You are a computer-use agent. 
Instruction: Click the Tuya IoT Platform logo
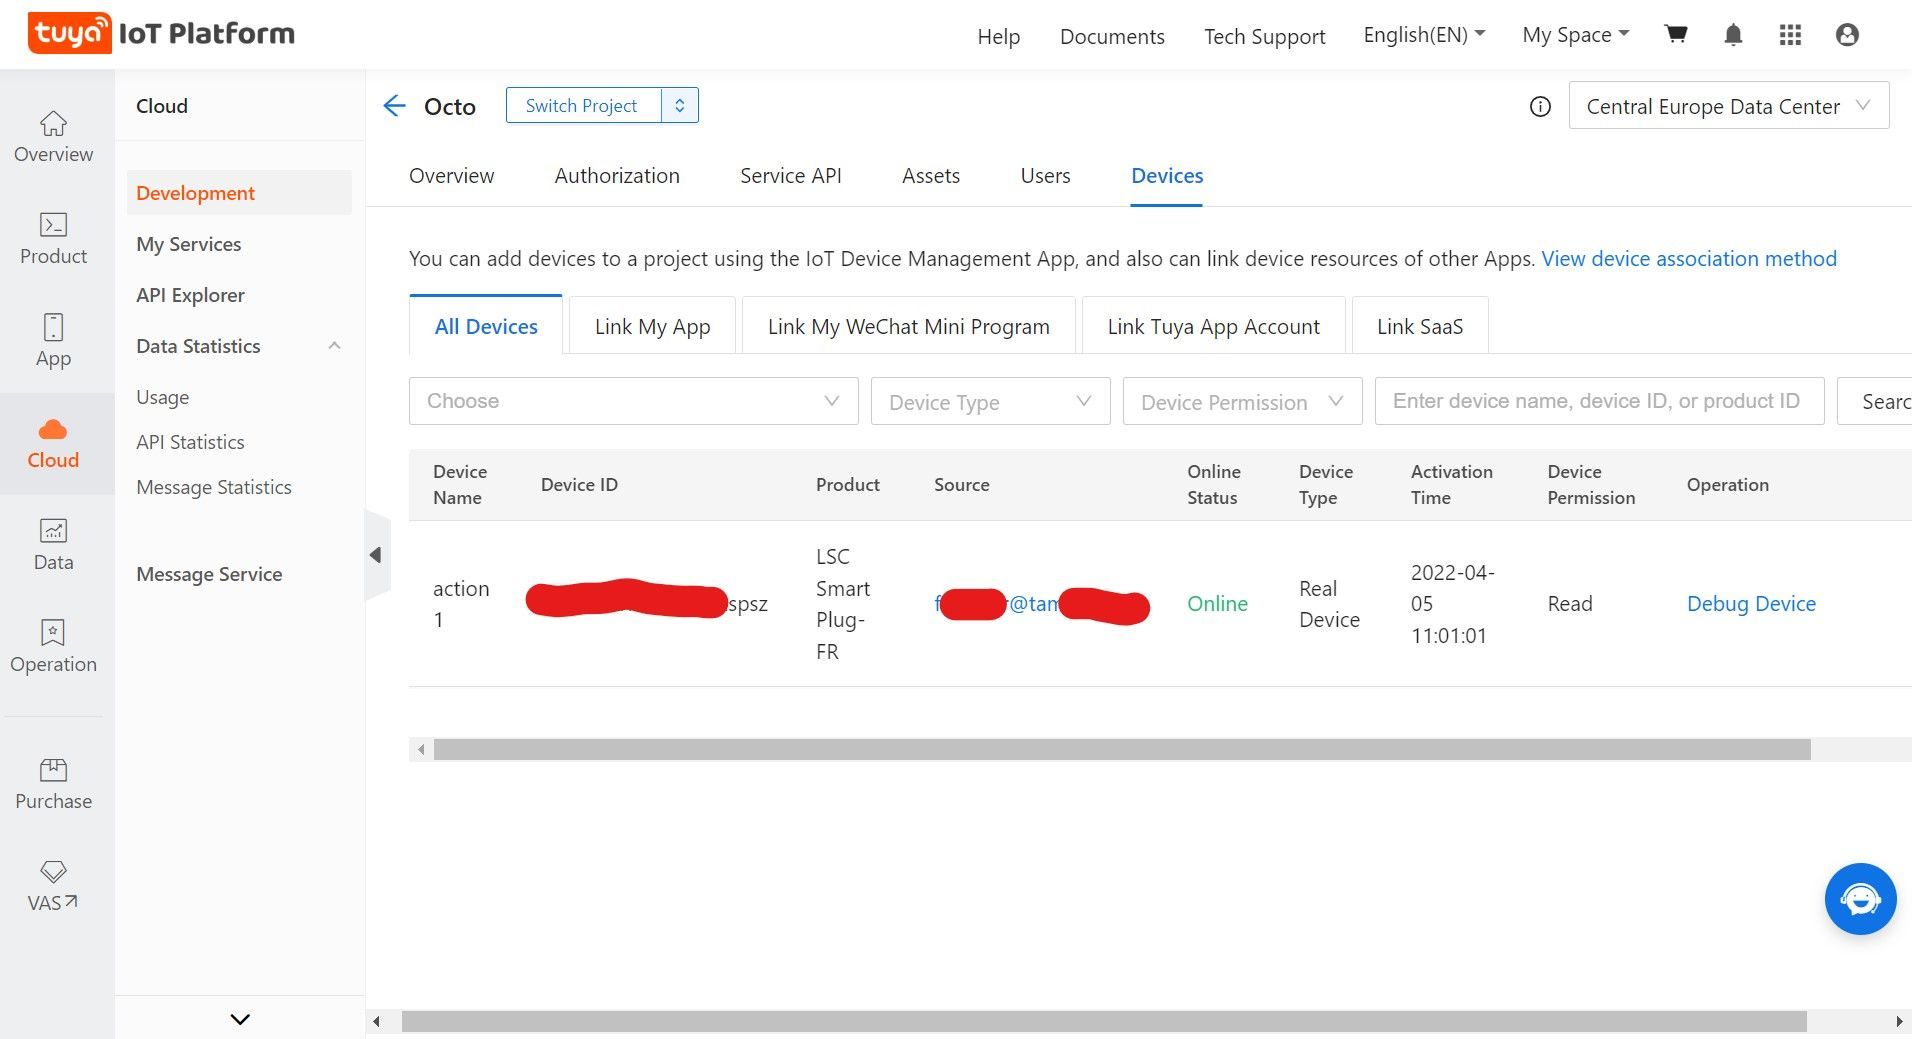[161, 33]
